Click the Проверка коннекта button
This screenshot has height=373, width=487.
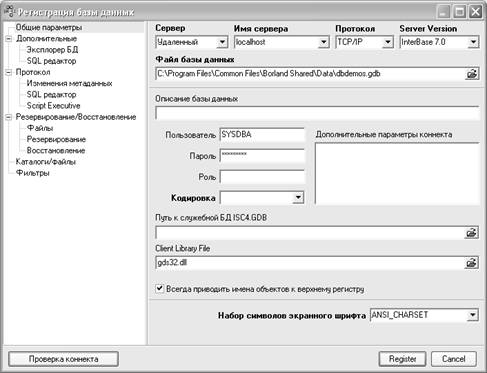pyautogui.click(x=63, y=359)
